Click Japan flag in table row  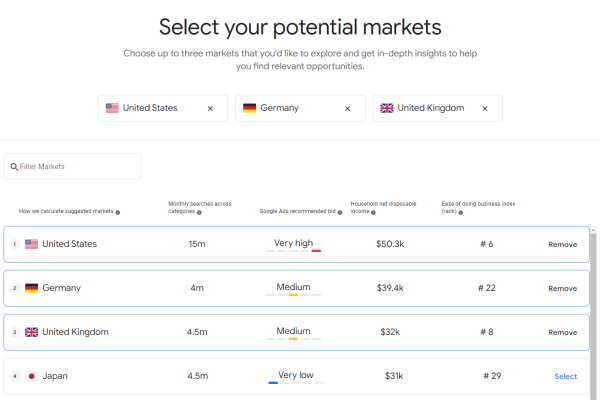tap(31, 376)
